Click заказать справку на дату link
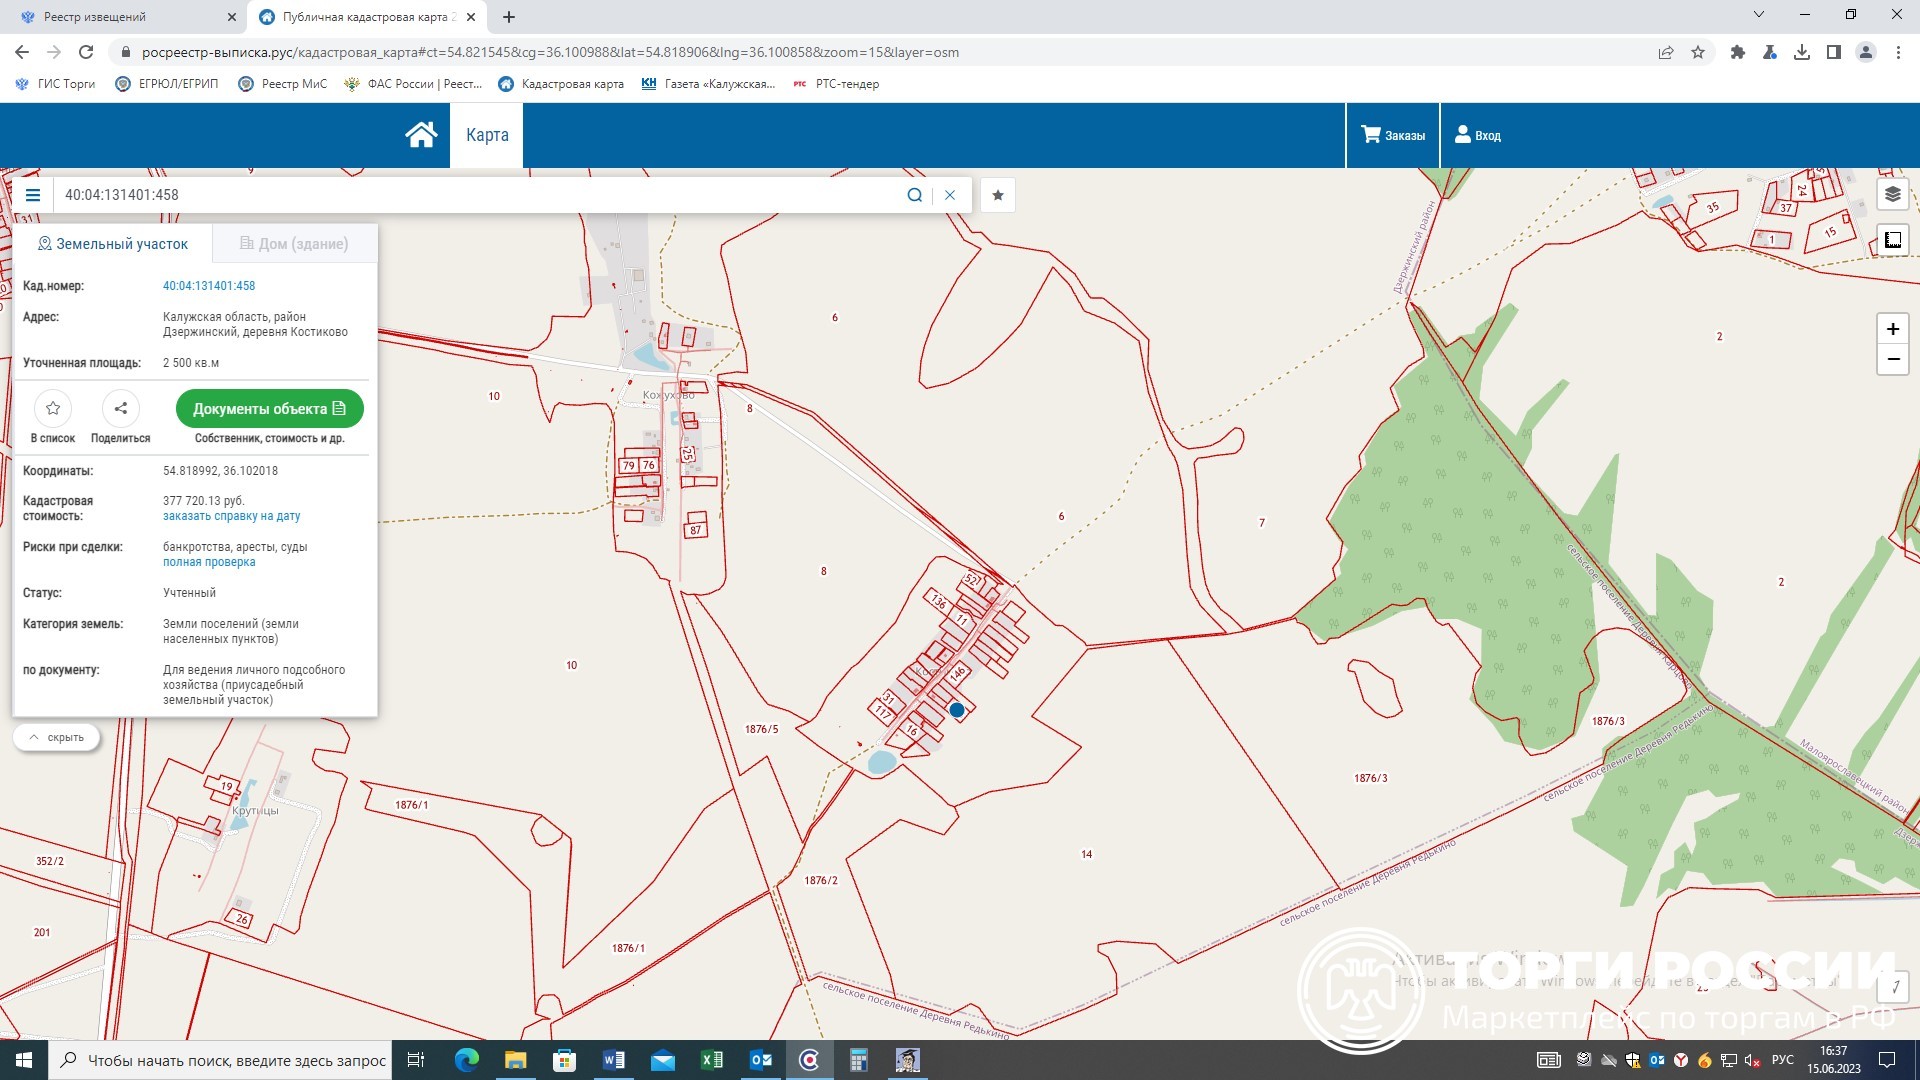1920x1080 pixels. tap(231, 516)
